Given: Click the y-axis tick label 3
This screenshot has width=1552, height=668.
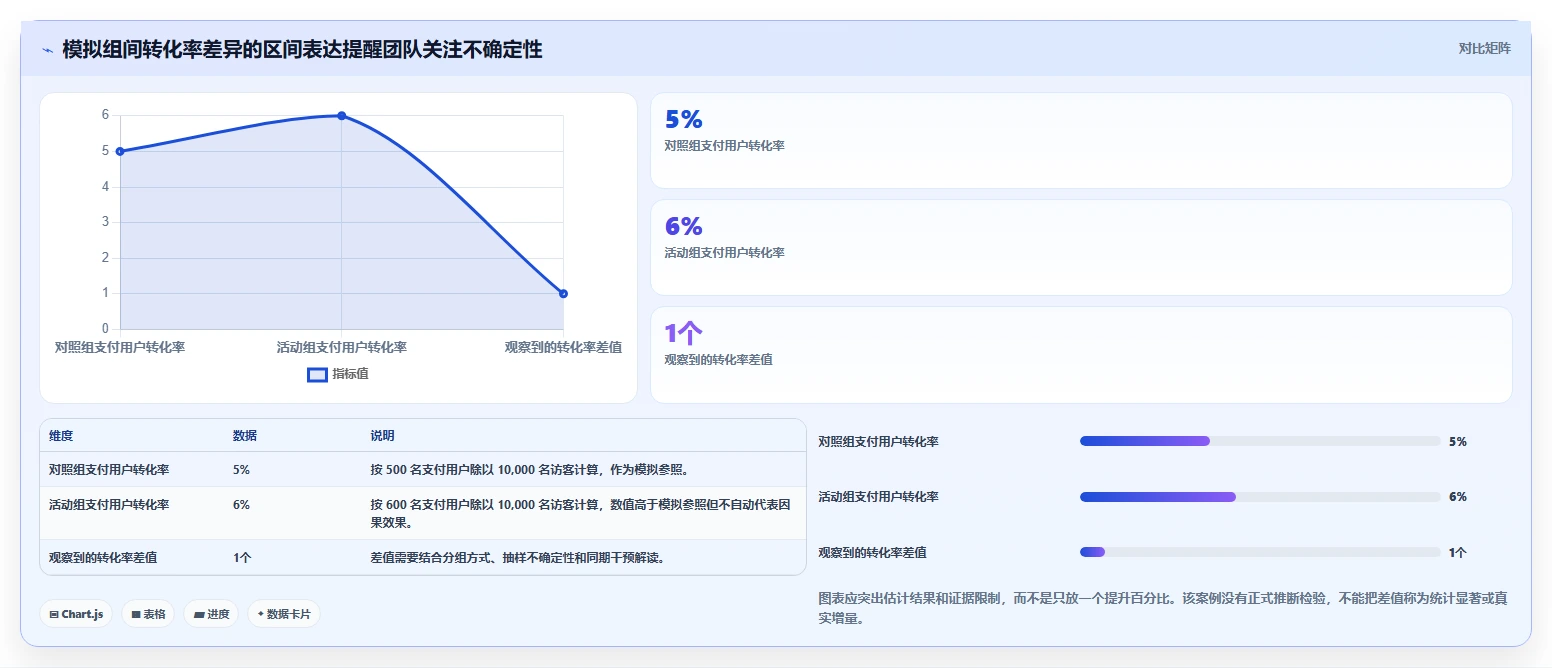Looking at the screenshot, I should (x=105, y=222).
